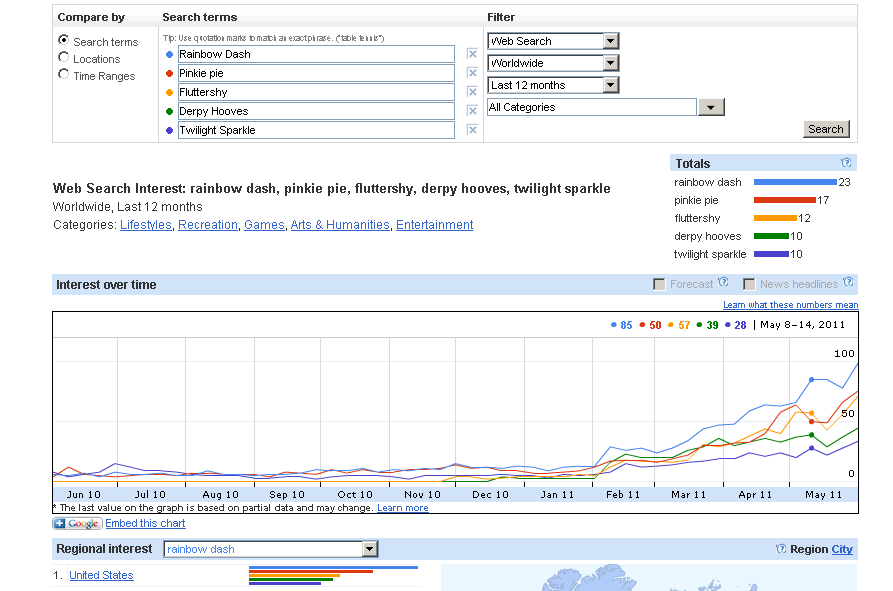Click Embed this chart link
893x591 pixels.
(145, 523)
